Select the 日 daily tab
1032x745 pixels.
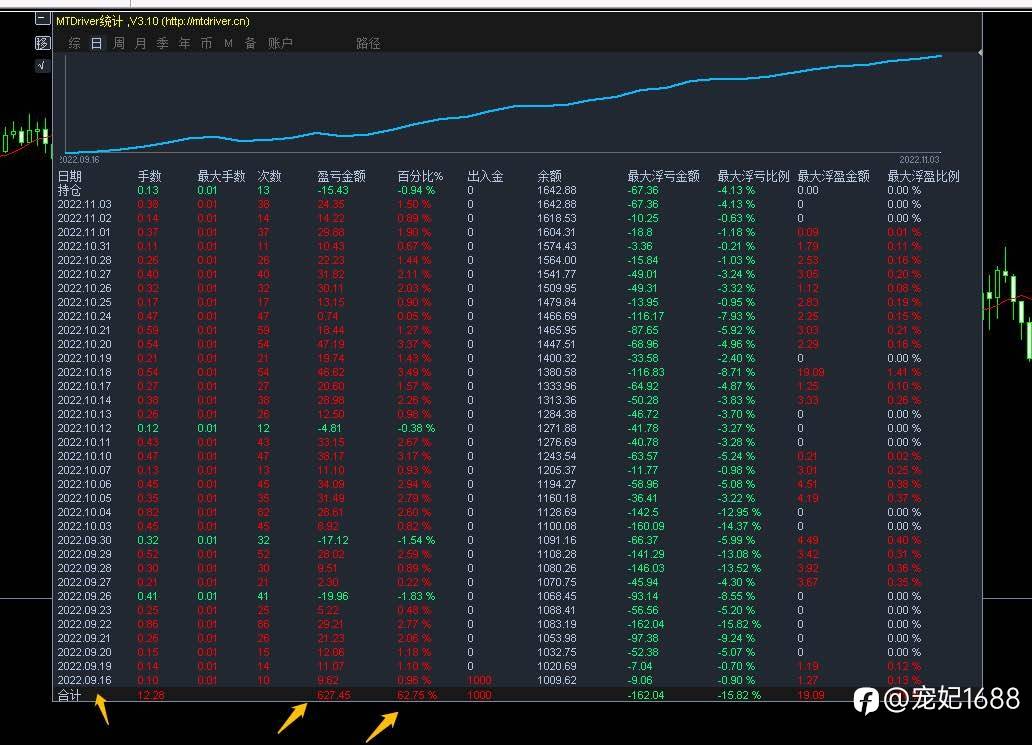point(96,43)
